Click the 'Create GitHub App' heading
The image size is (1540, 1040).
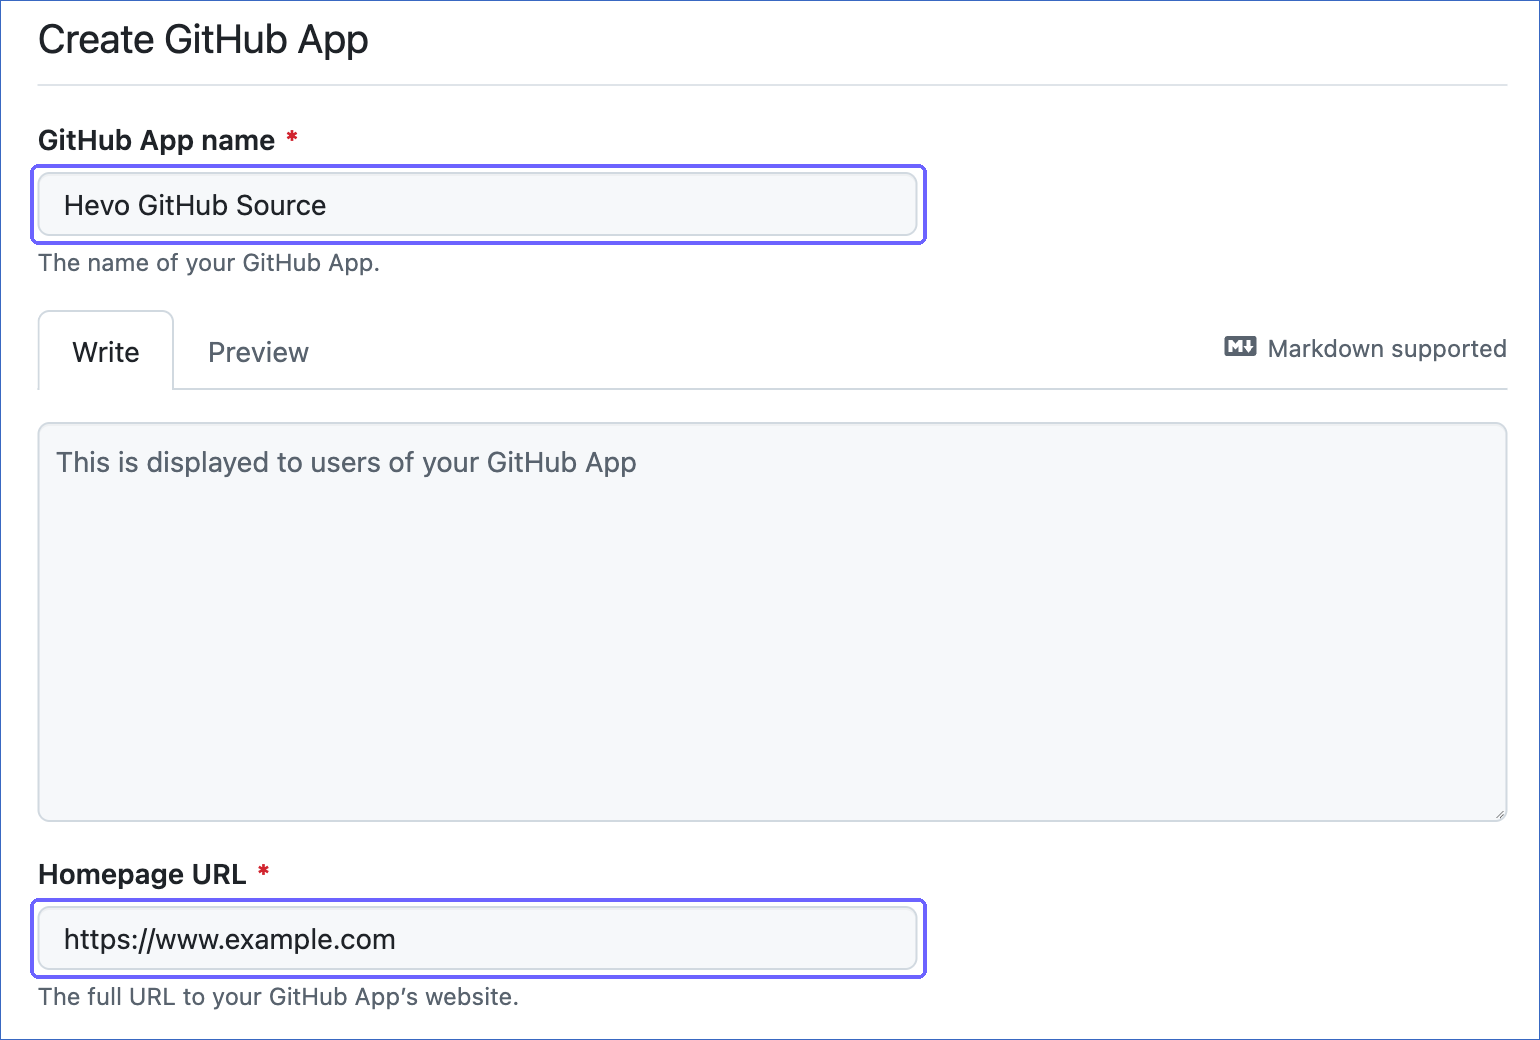[x=203, y=40]
